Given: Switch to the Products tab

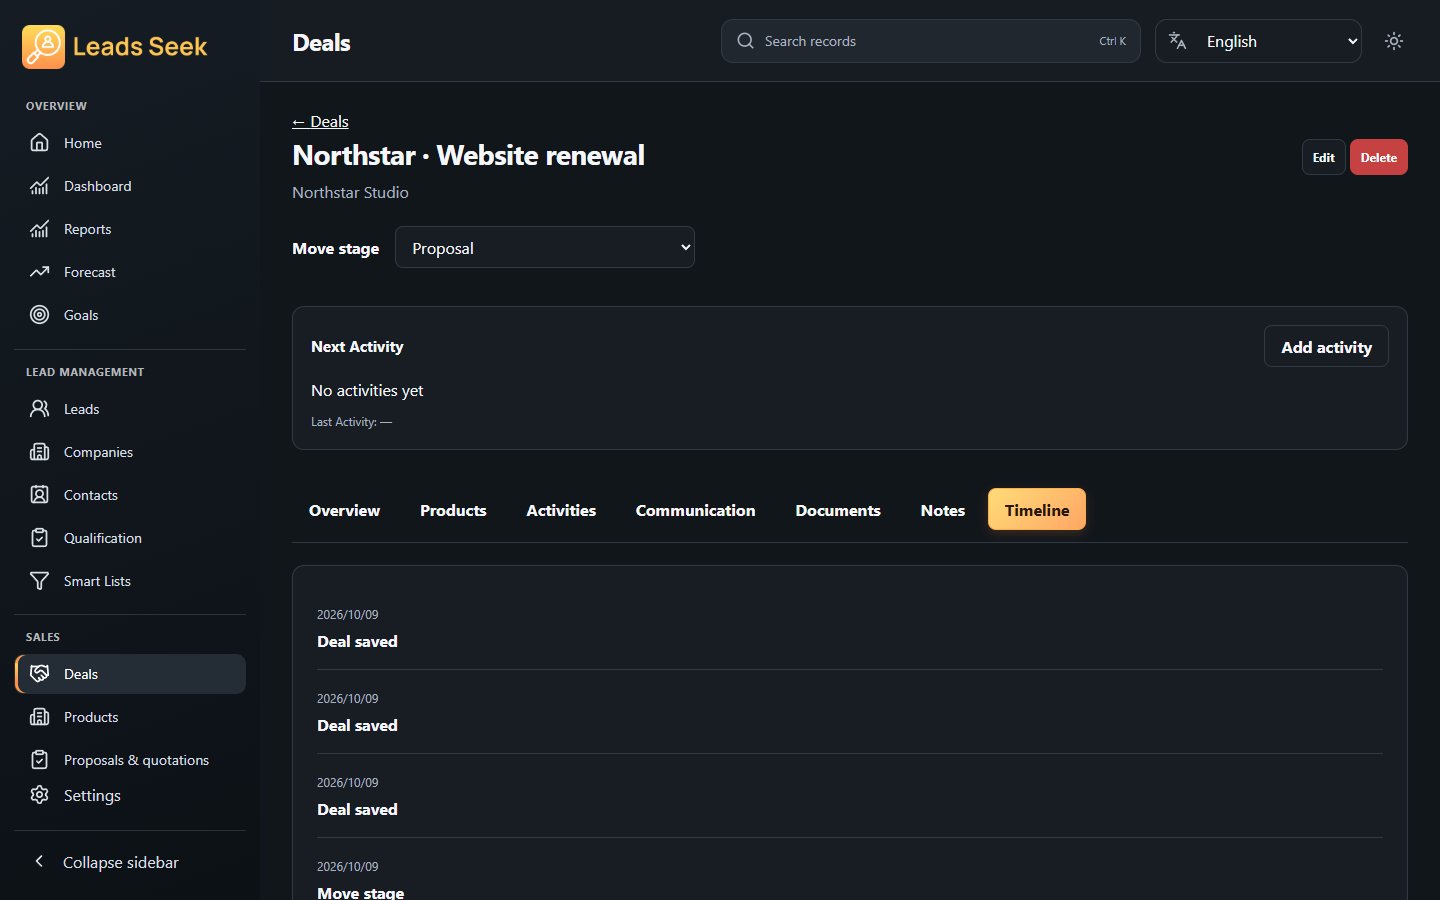Looking at the screenshot, I should coord(453,510).
